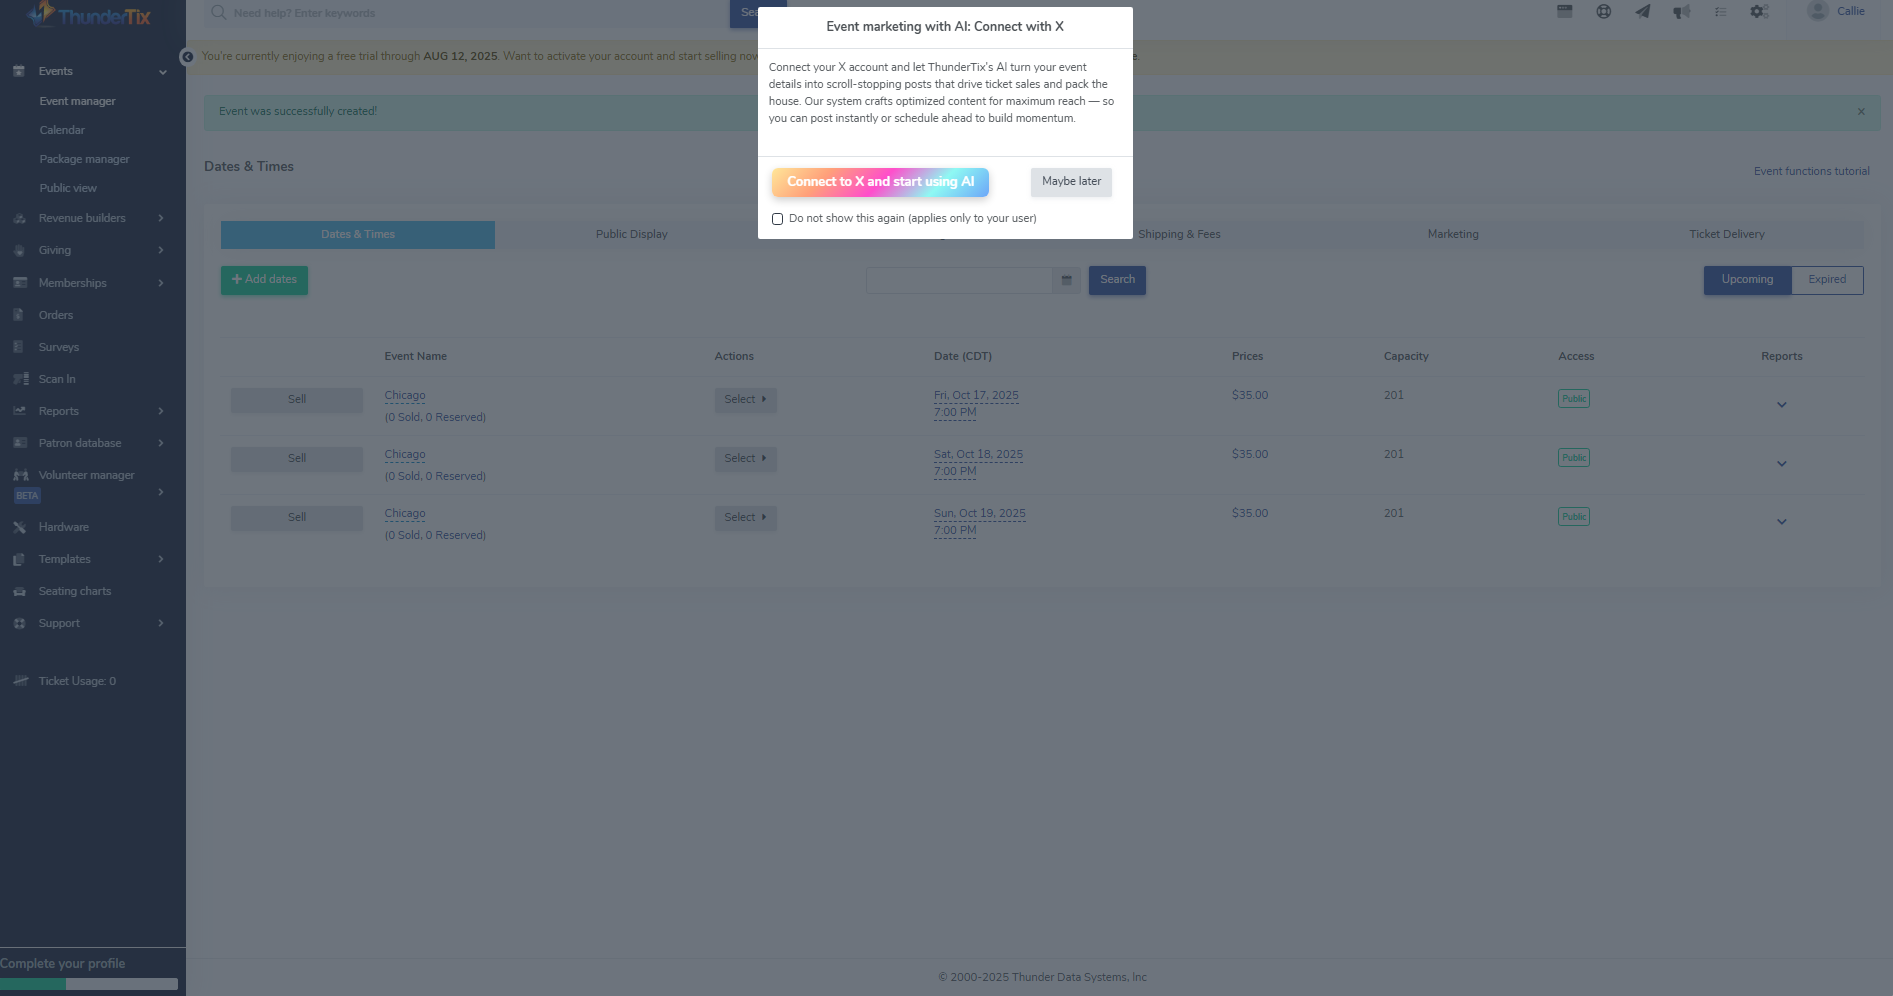Check 'Do not show this again' box

pyautogui.click(x=777, y=219)
